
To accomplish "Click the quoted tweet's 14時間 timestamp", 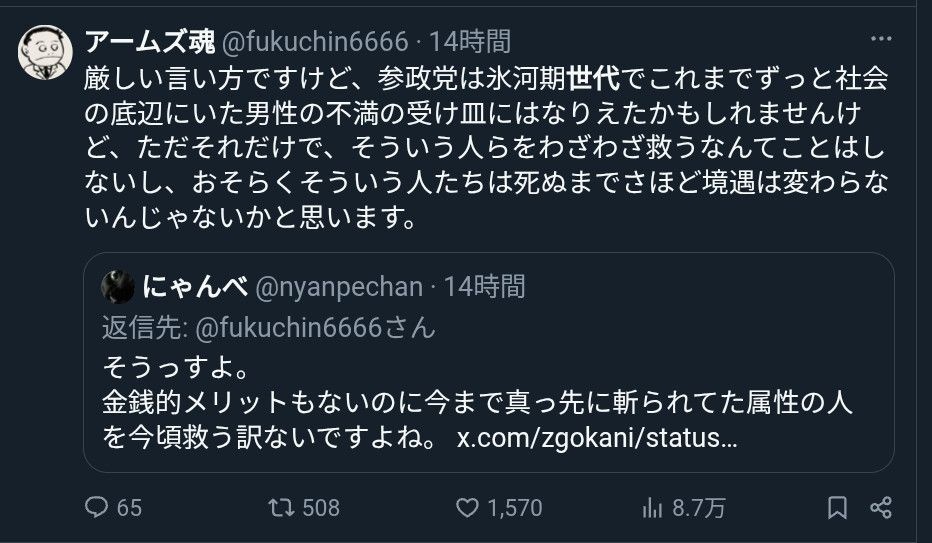I will coord(484,288).
